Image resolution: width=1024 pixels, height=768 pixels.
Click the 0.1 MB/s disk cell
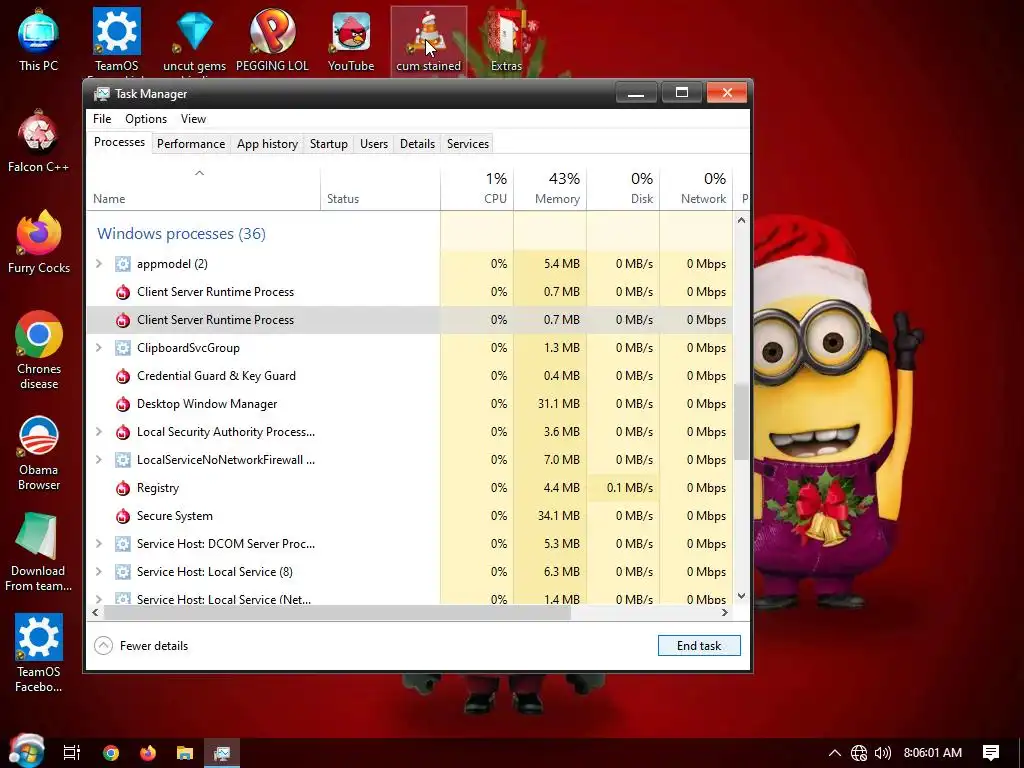pyautogui.click(x=623, y=488)
